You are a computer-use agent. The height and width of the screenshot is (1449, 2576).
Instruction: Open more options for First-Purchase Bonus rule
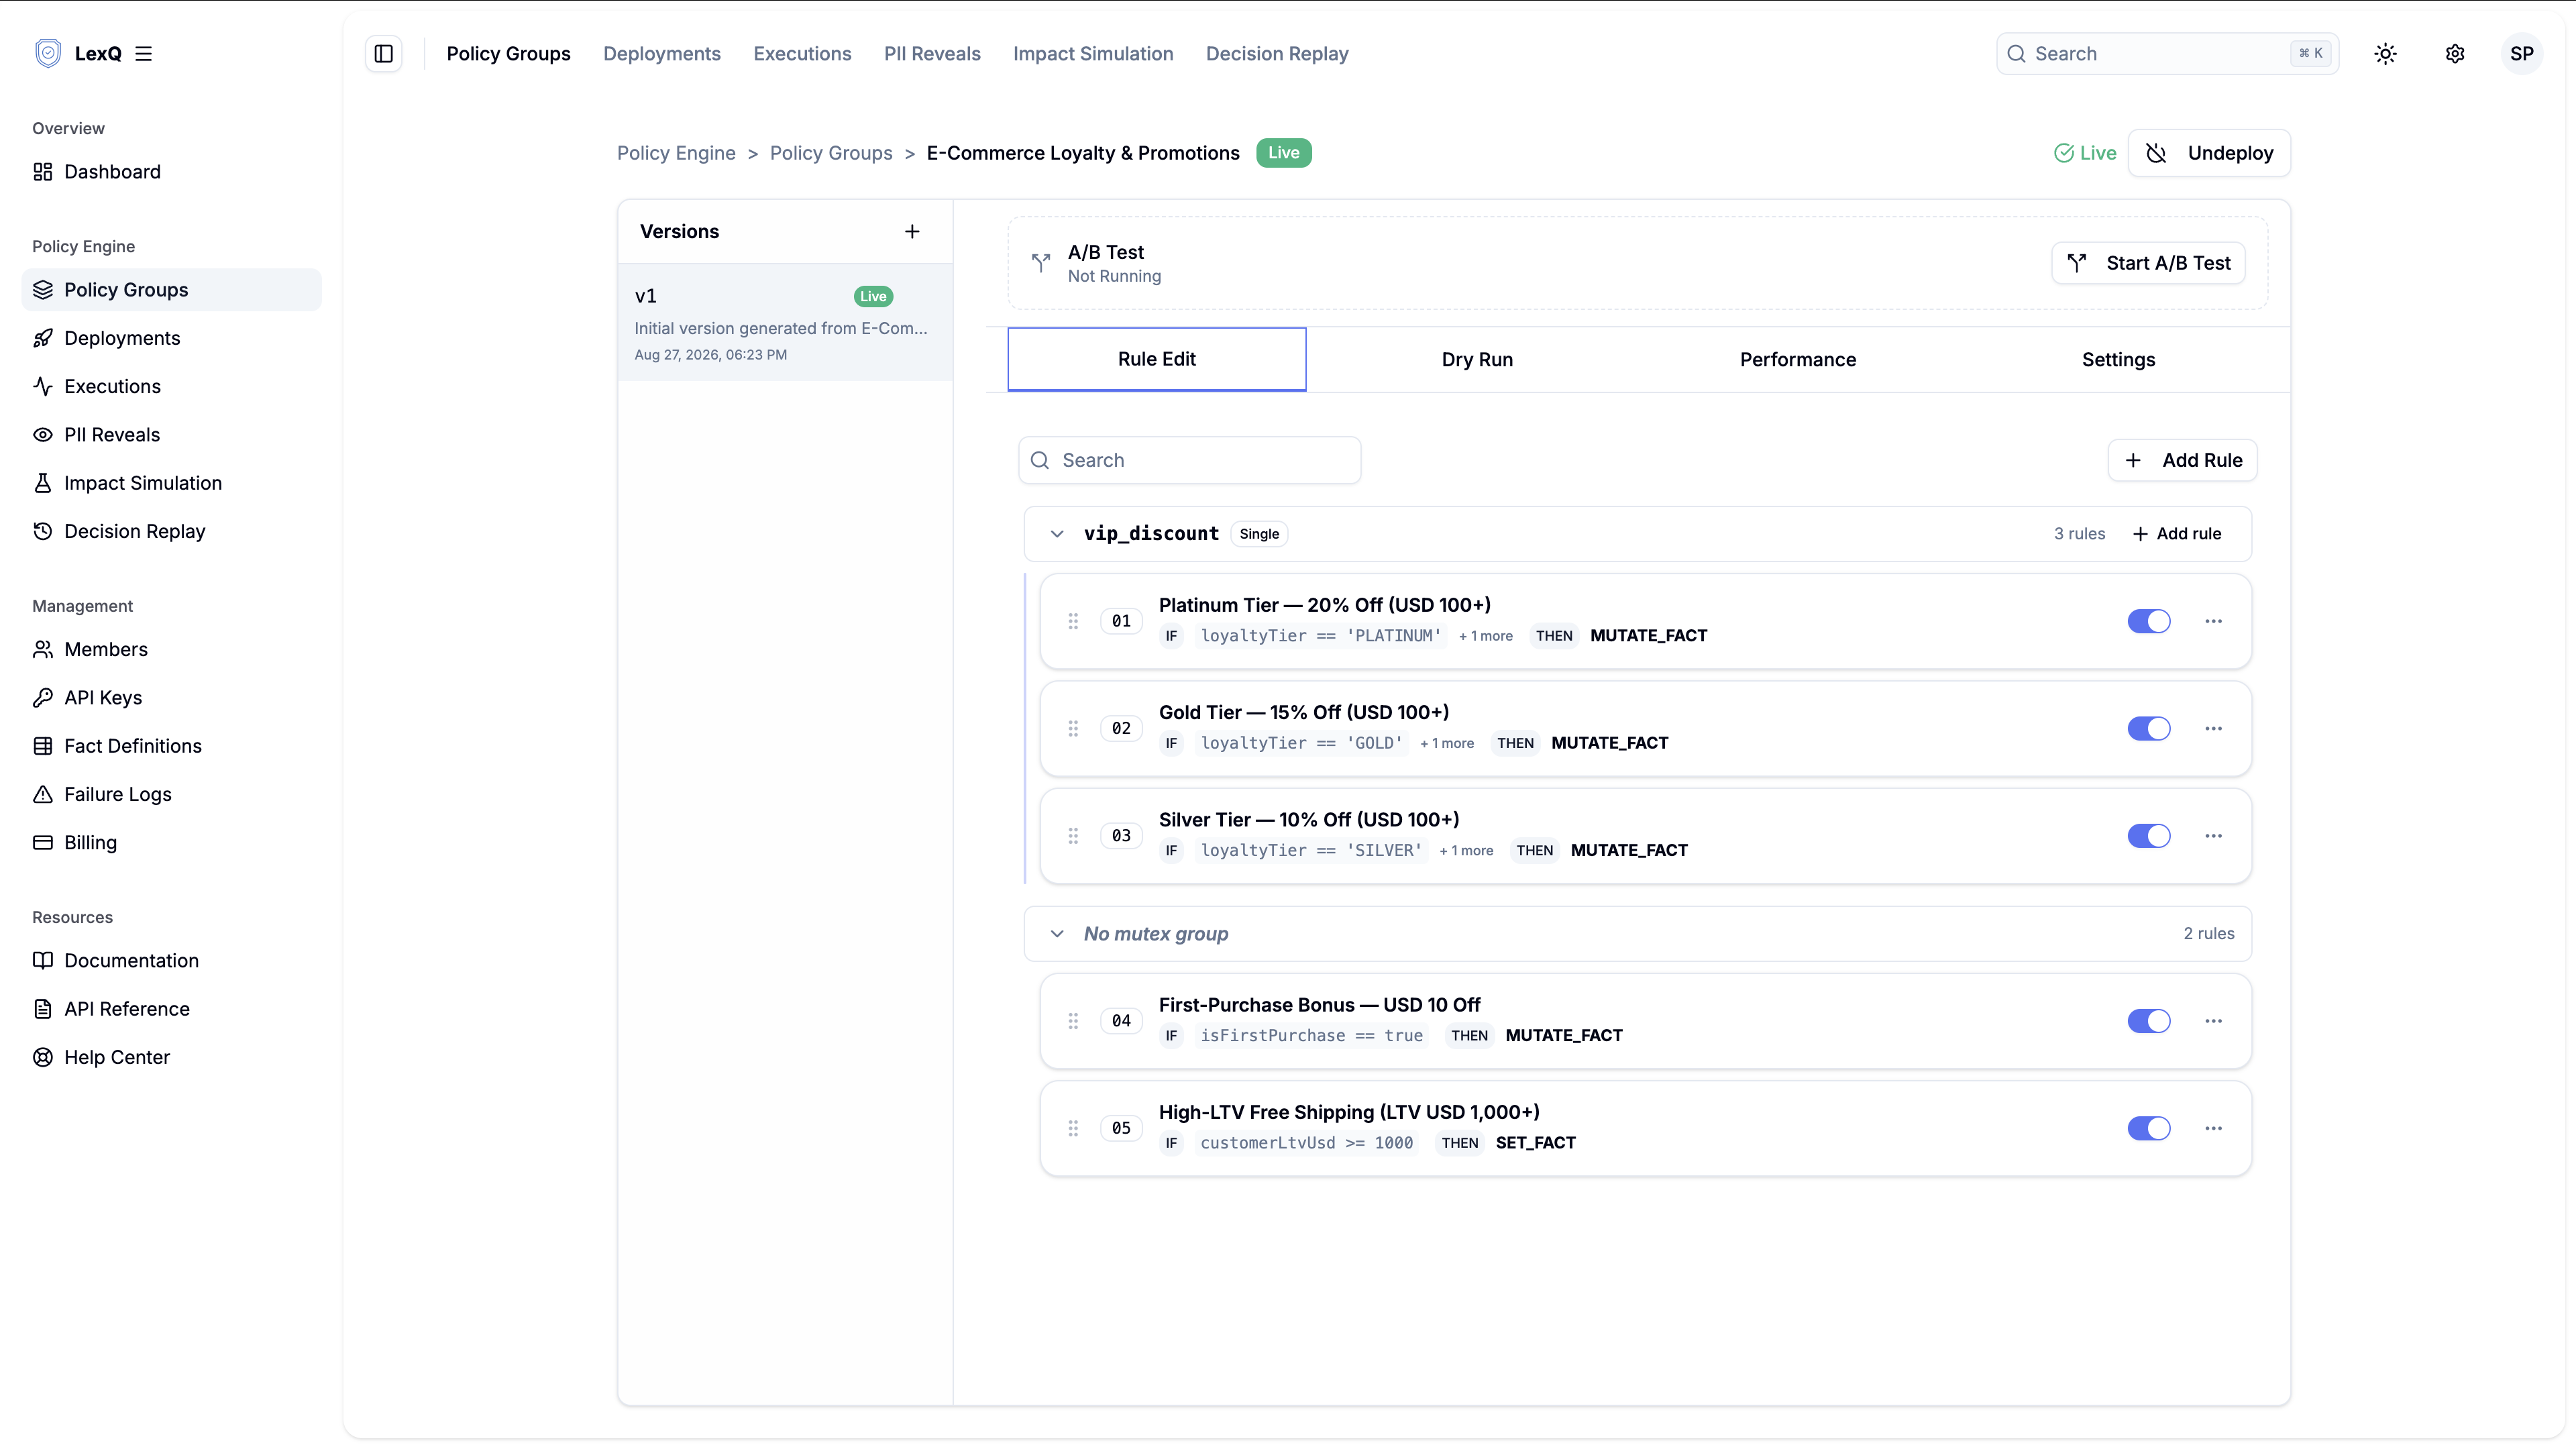[2213, 1021]
